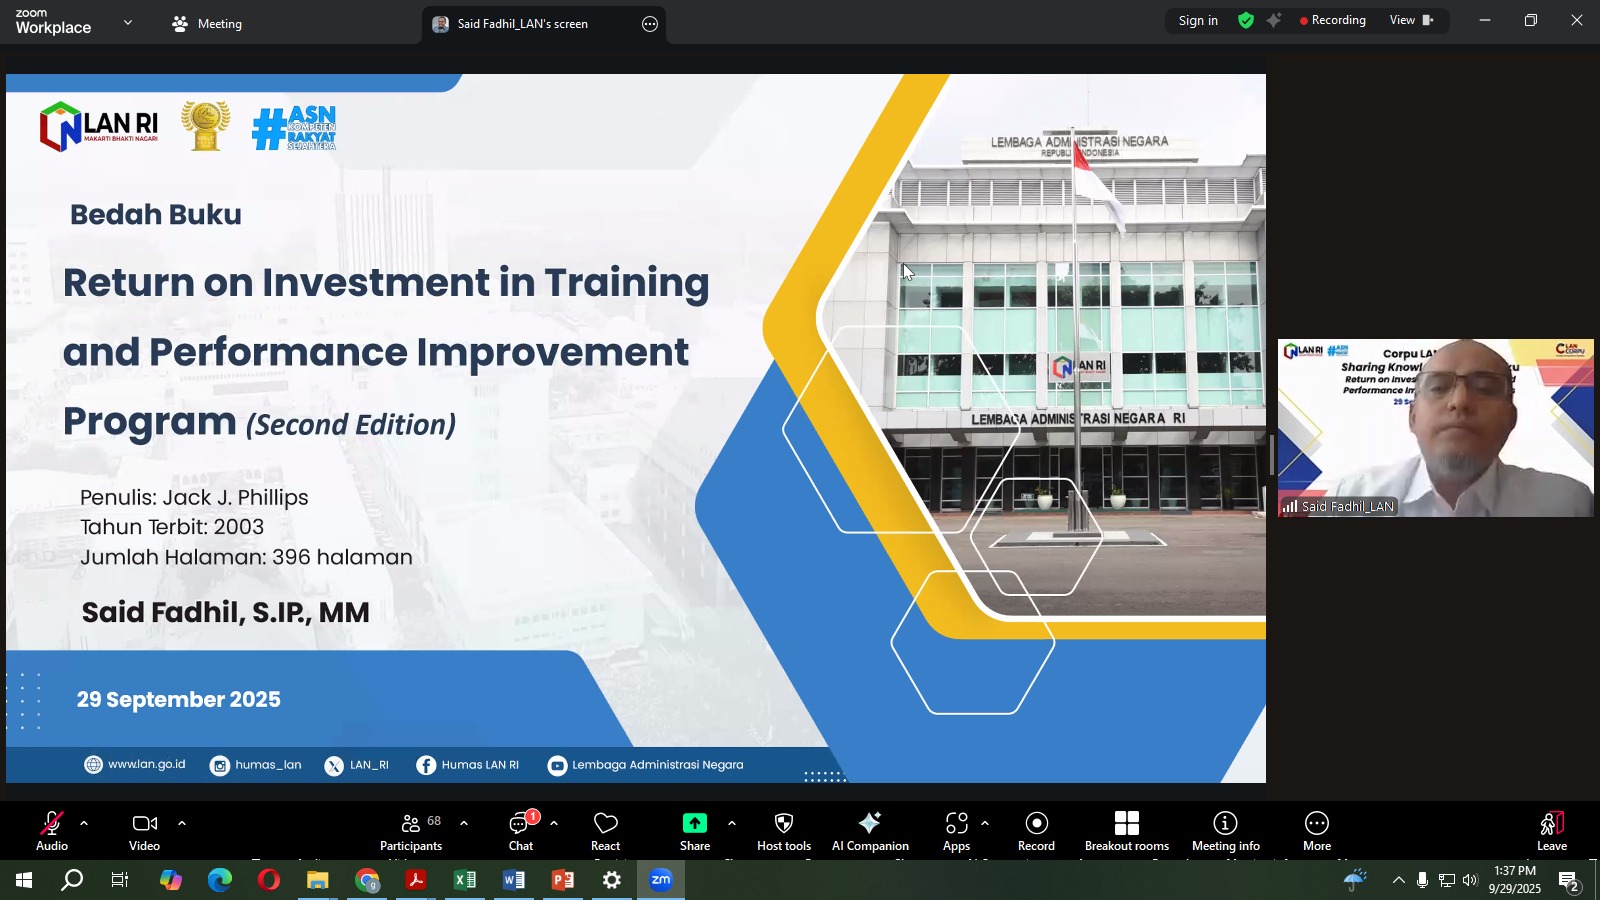Leave the meeting

pos(1551,830)
